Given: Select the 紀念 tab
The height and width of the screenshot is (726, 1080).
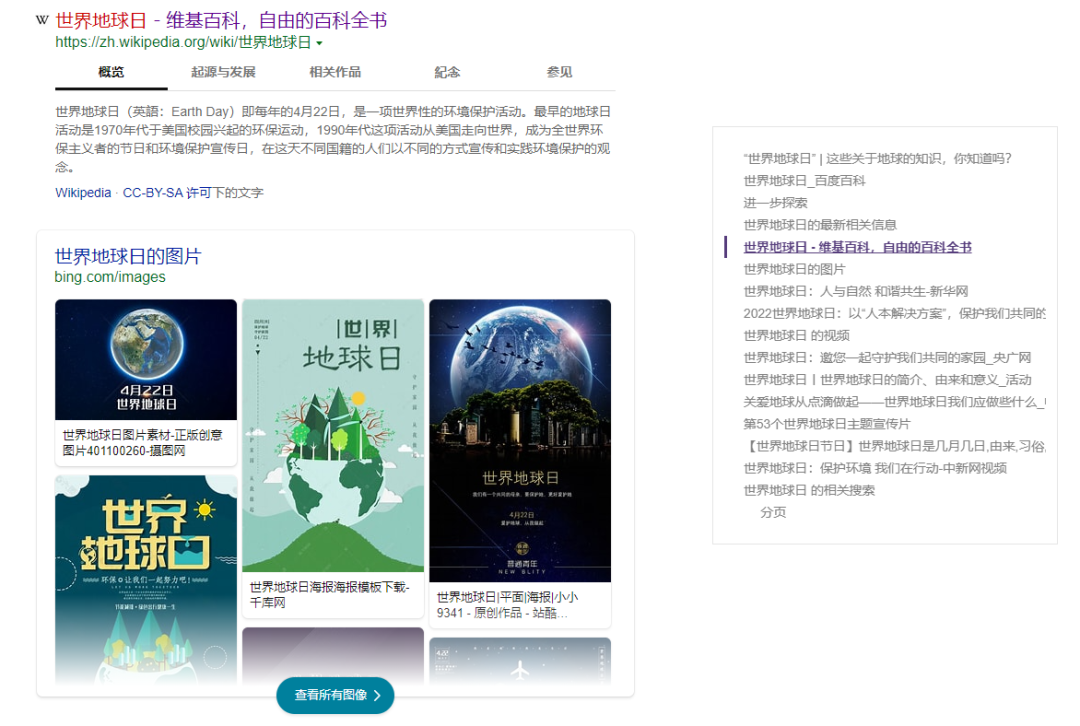Looking at the screenshot, I should click(x=447, y=72).
